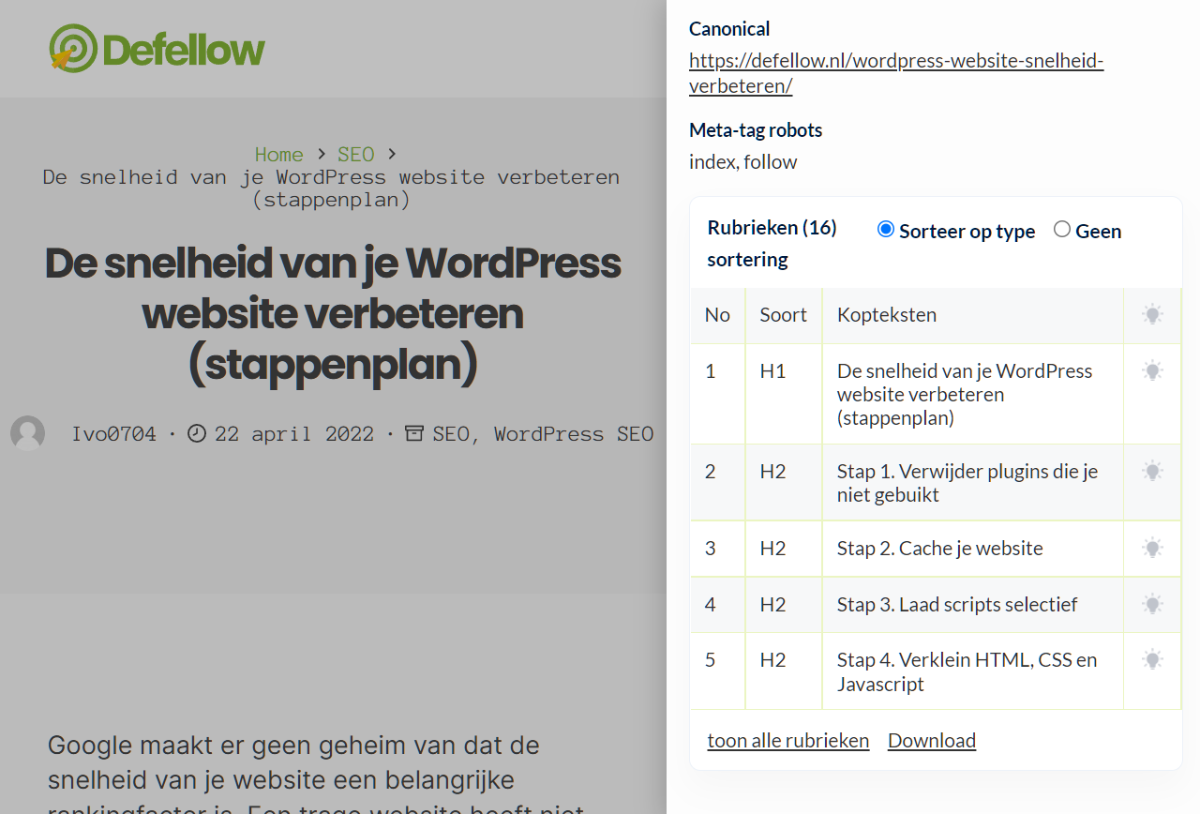Click 'toon alle rubrieken' link
1200x814 pixels.
click(788, 740)
